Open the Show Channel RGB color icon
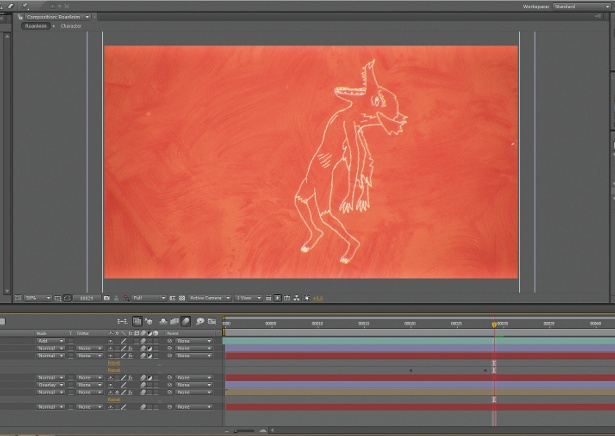Viewport: 615px width, 436px height. click(x=126, y=298)
